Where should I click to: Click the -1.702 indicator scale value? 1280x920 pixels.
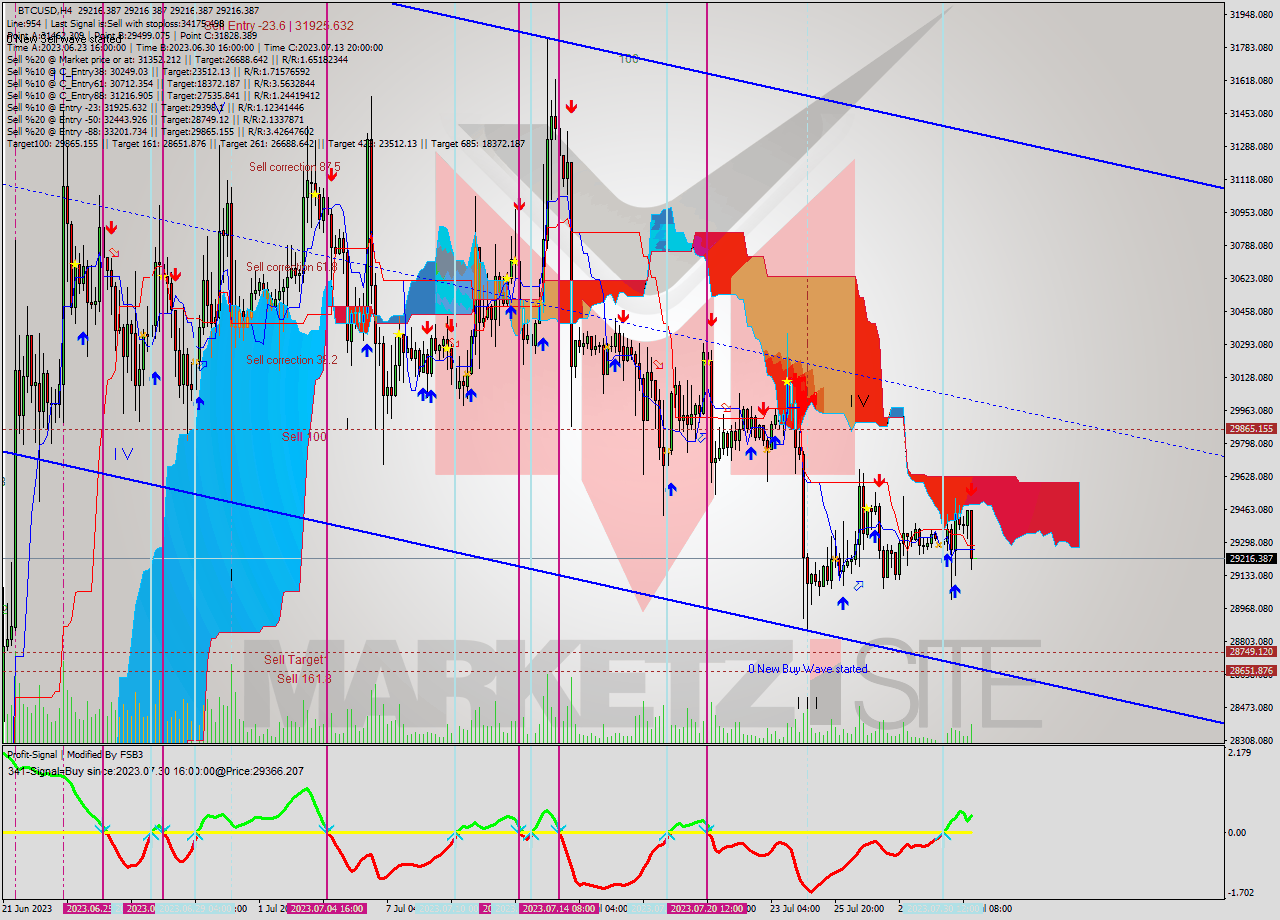[1242, 893]
